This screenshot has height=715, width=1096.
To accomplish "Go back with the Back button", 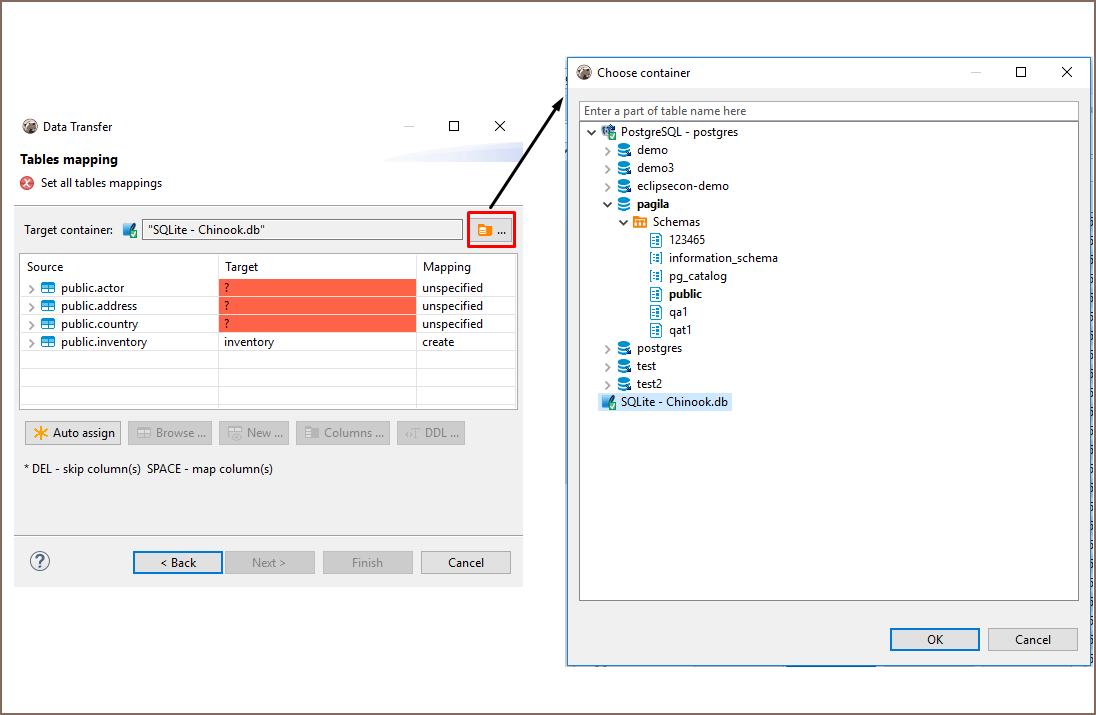I will (x=179, y=563).
